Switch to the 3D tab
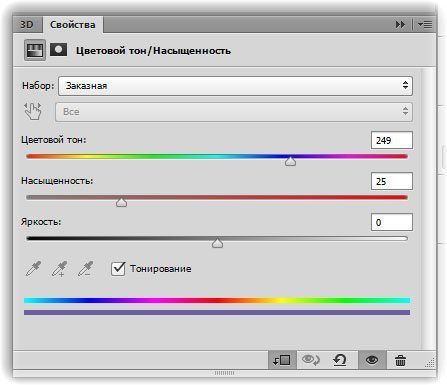 click(x=27, y=24)
